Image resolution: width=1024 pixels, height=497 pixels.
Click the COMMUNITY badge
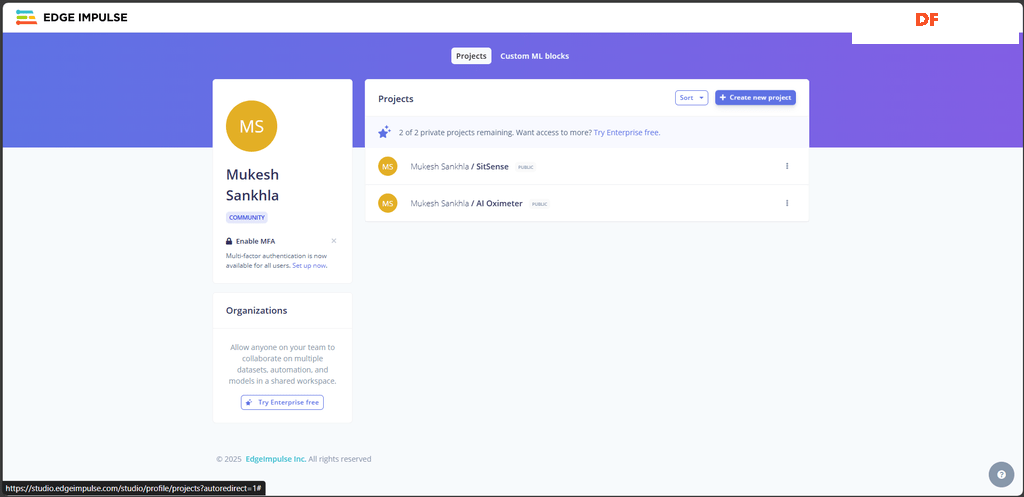pyautogui.click(x=247, y=217)
